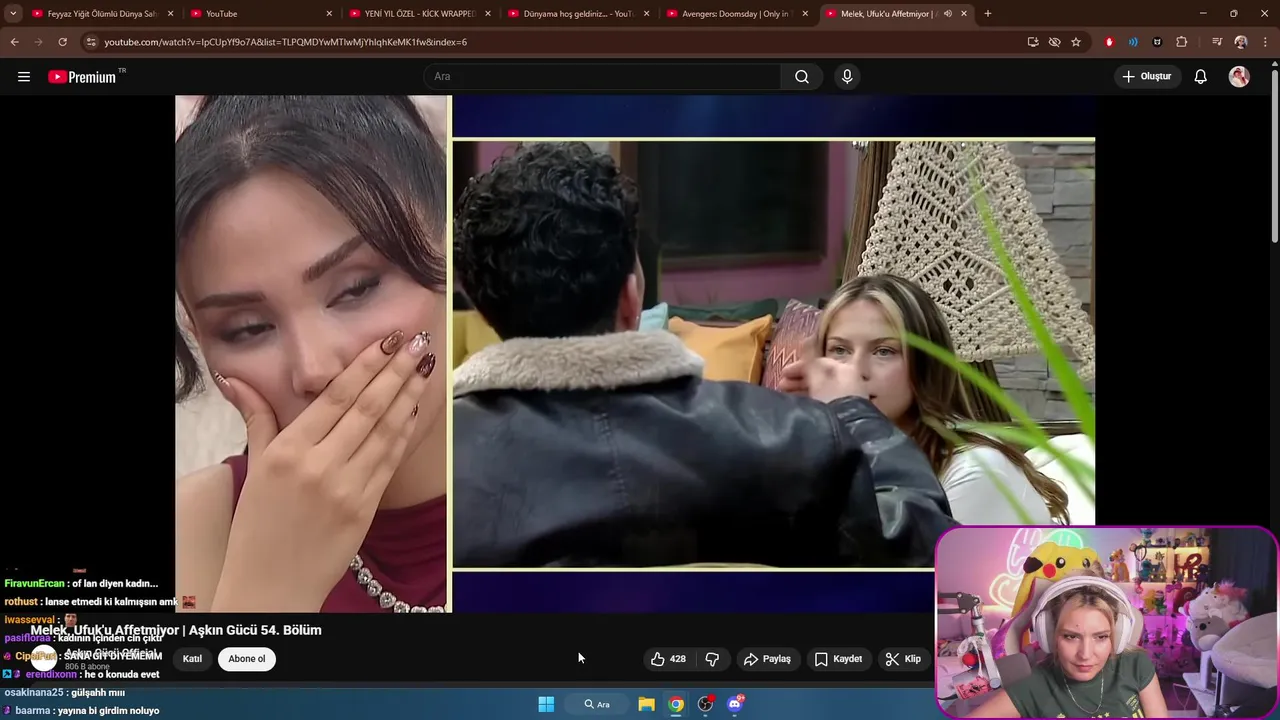The image size is (1280, 720).
Task: Open the black cat extension icon
Action: coord(1157,42)
